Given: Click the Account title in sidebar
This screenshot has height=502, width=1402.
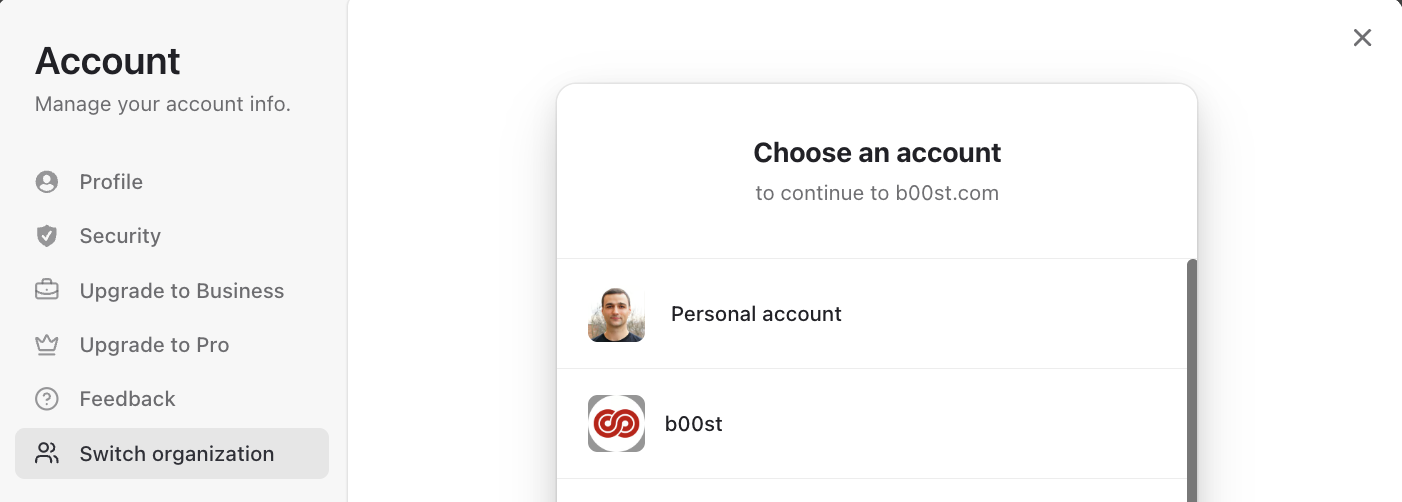Looking at the screenshot, I should coord(108,62).
